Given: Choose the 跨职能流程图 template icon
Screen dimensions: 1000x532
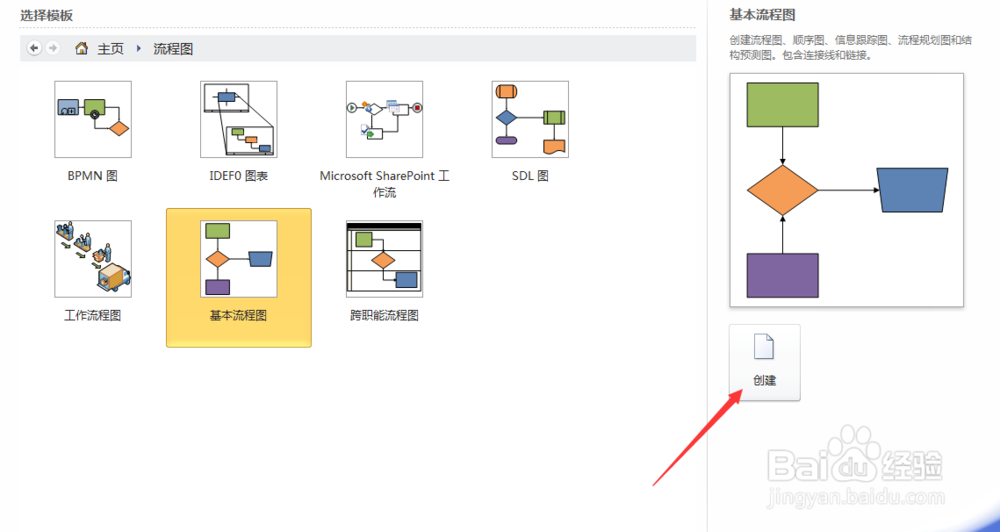Looking at the screenshot, I should pos(385,259).
